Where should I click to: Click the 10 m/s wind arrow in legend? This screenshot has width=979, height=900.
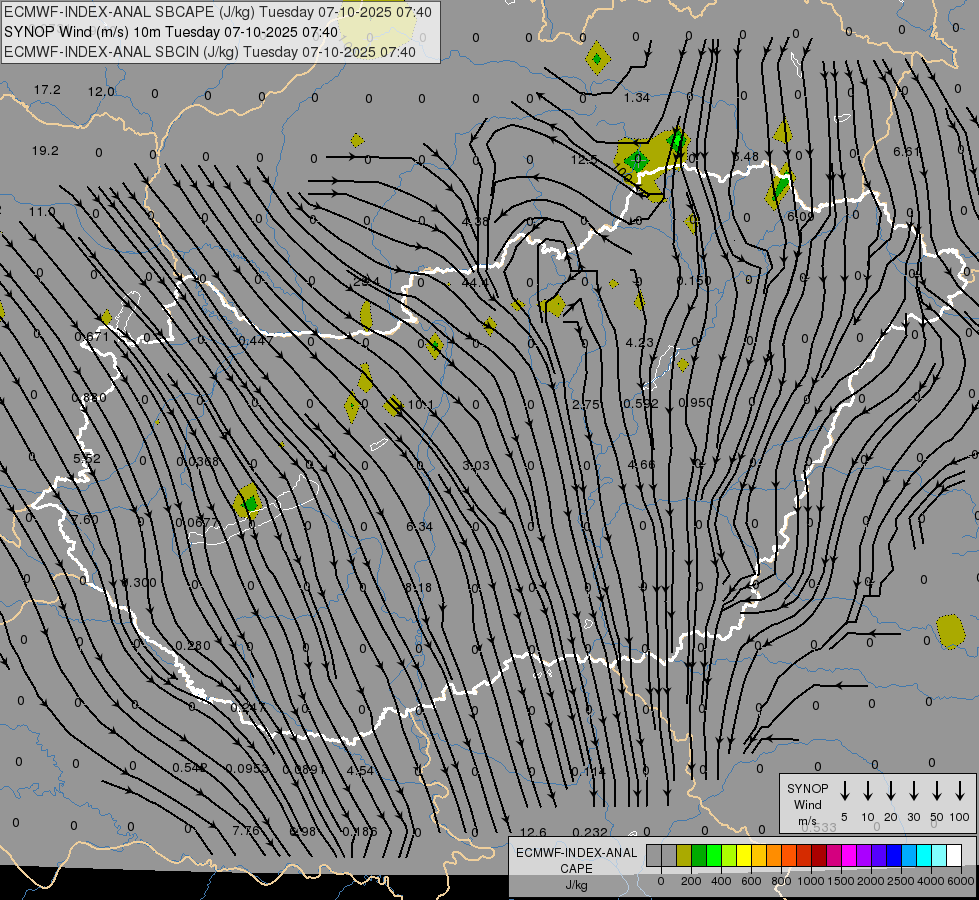pyautogui.click(x=868, y=791)
